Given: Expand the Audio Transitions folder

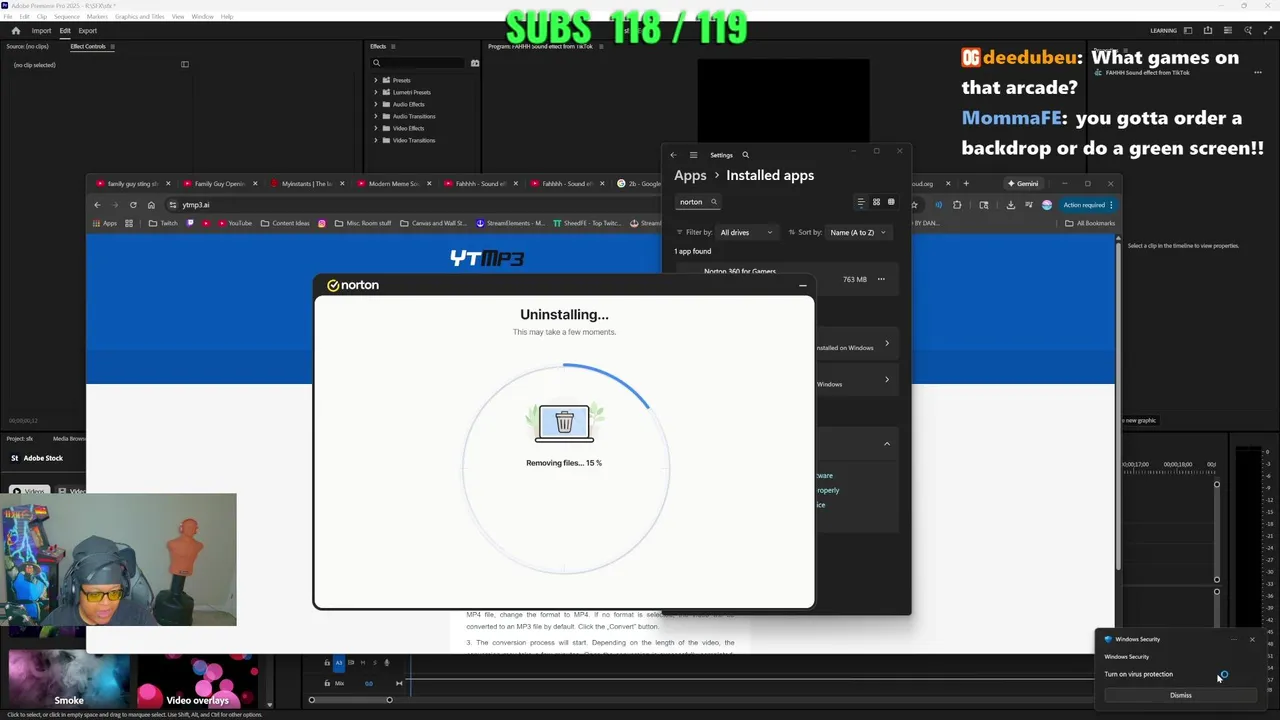Looking at the screenshot, I should coord(376,116).
